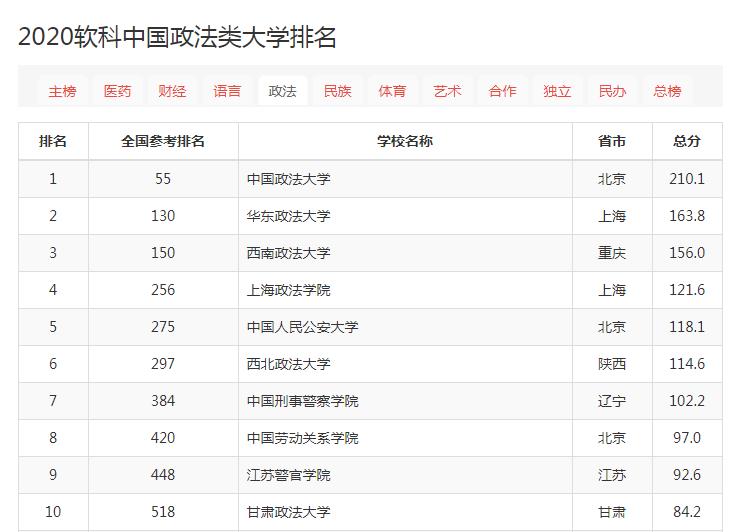Image resolution: width=737 pixels, height=532 pixels.
Task: Click national reference rank 448
Action: (163, 475)
